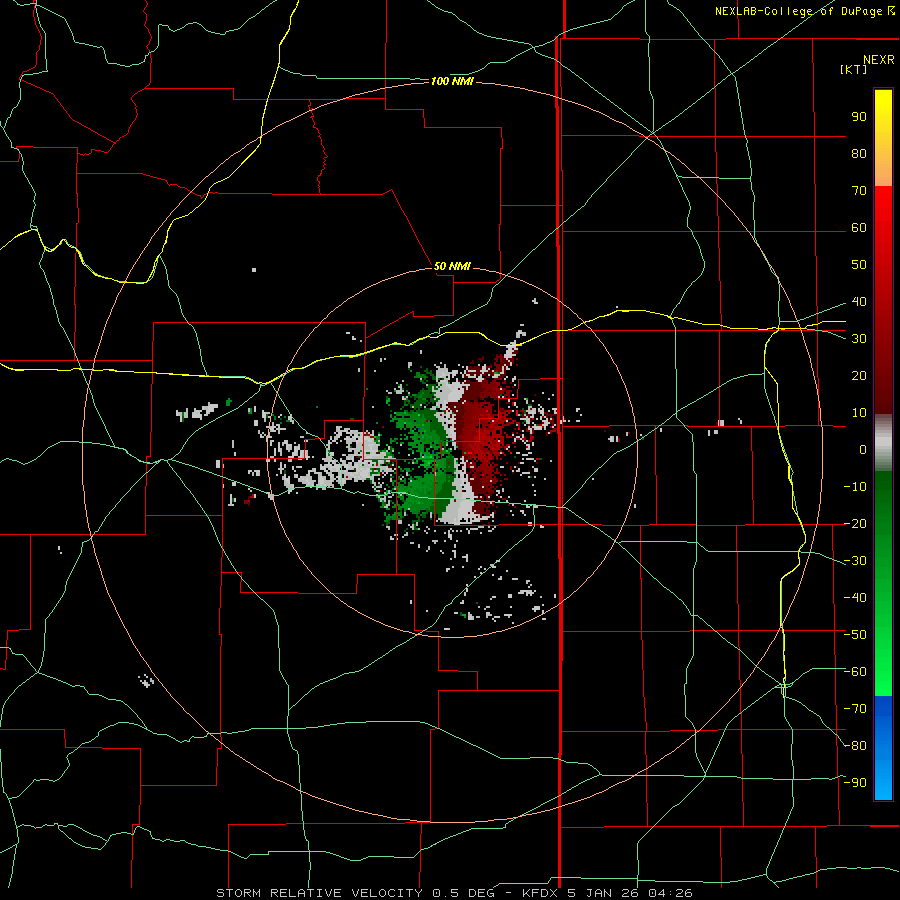Click the NEXR label at the top right
Viewport: 900px width, 900px height.
[879, 60]
